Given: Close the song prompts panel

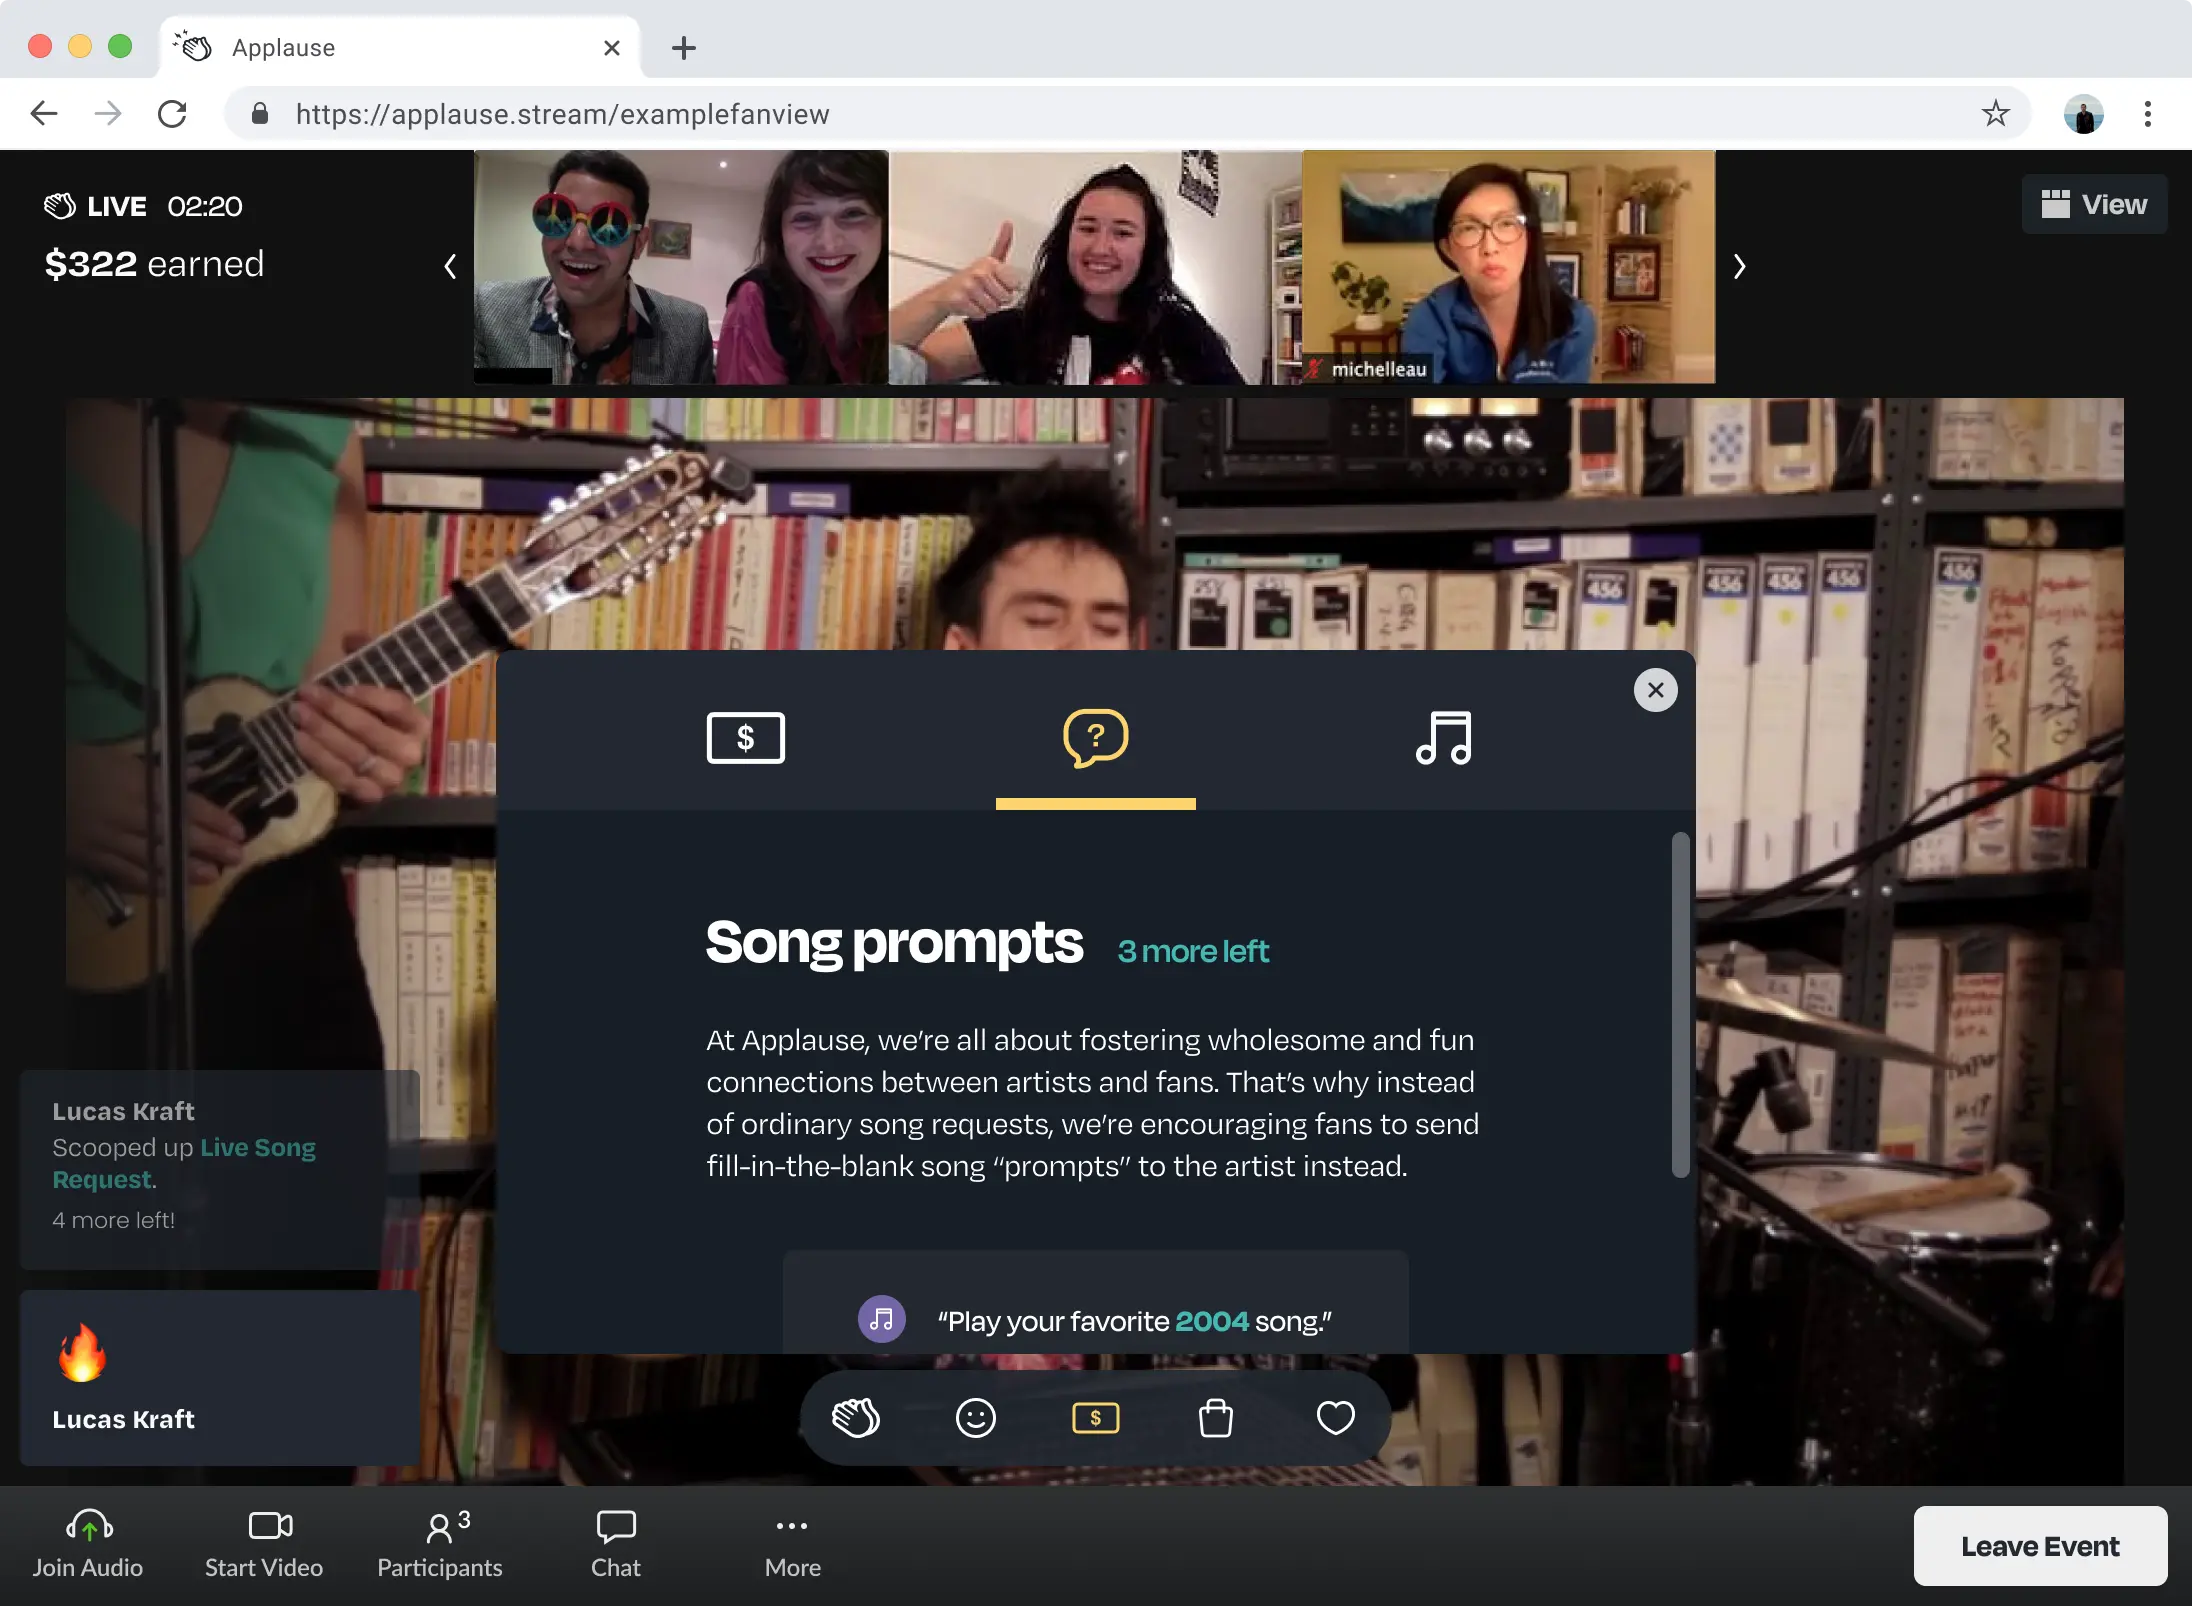Looking at the screenshot, I should [x=1655, y=690].
